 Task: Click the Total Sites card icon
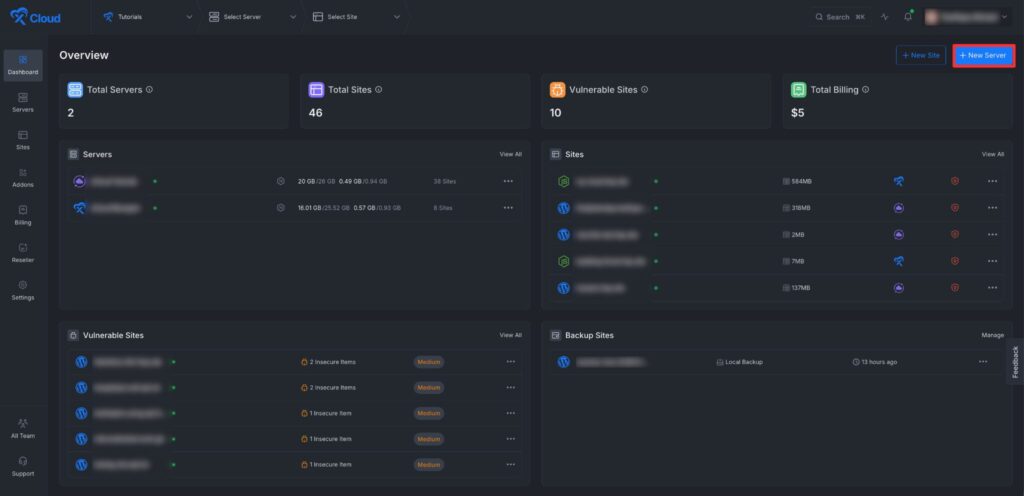[x=316, y=90]
